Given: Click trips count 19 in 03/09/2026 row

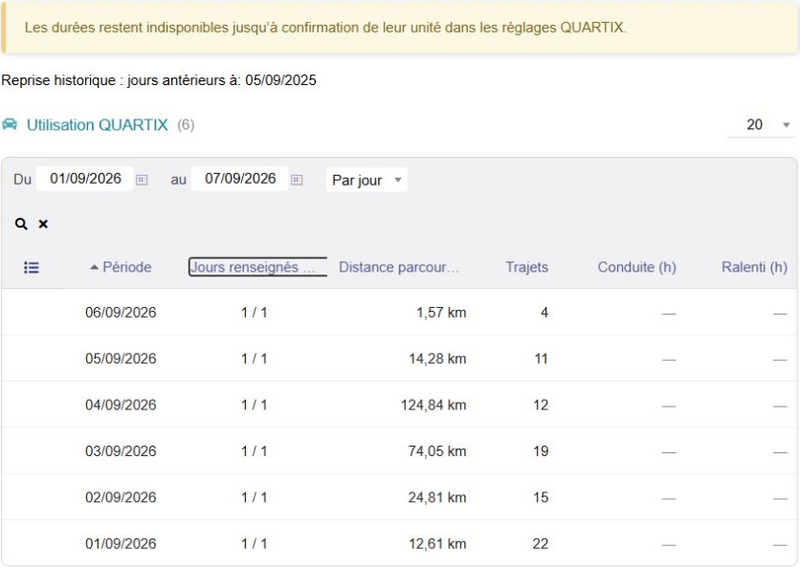Looking at the screenshot, I should 541,451.
